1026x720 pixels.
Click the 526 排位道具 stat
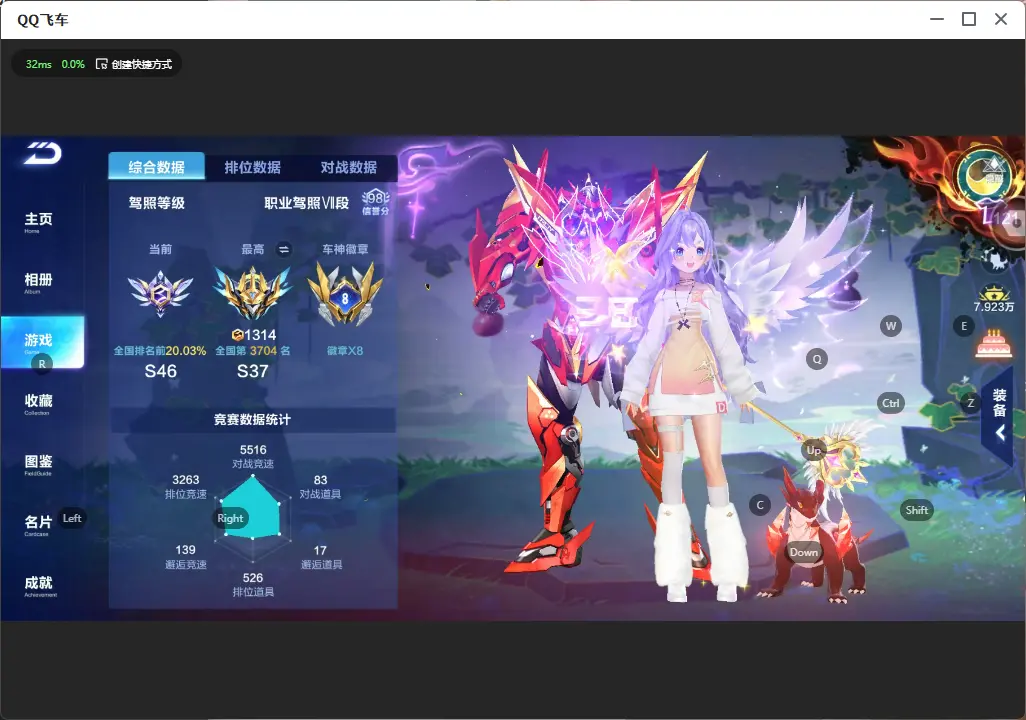point(253,585)
